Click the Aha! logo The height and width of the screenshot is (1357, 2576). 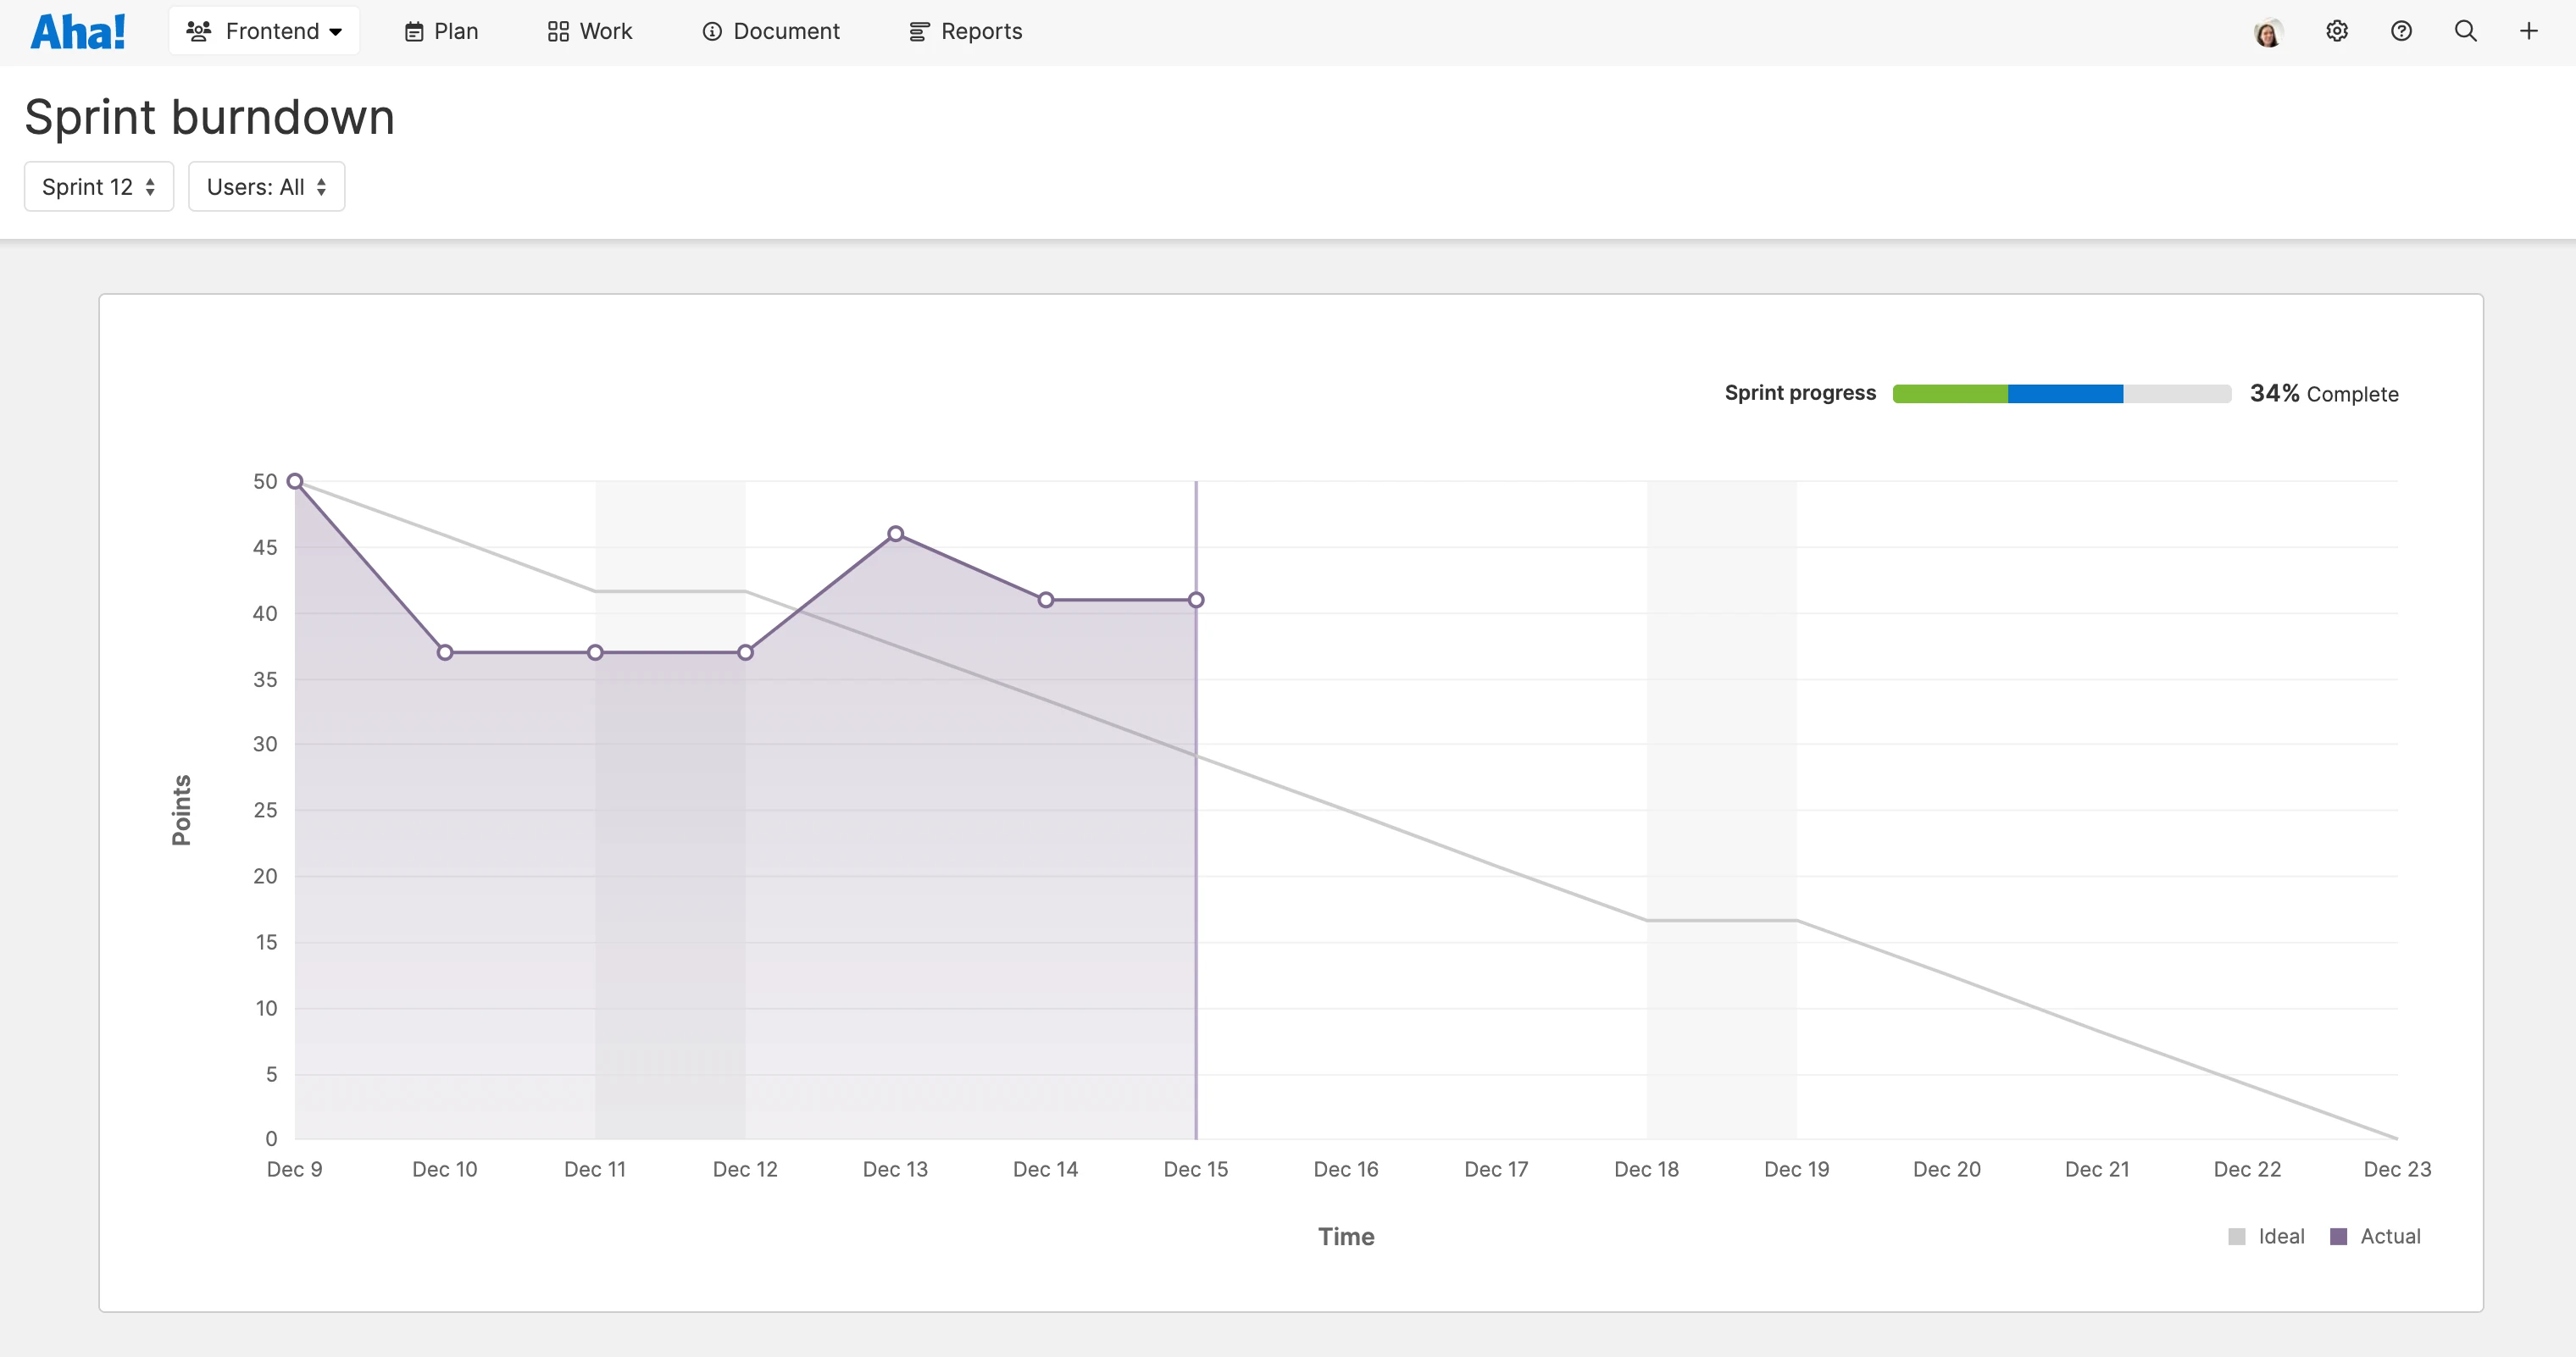pyautogui.click(x=78, y=32)
